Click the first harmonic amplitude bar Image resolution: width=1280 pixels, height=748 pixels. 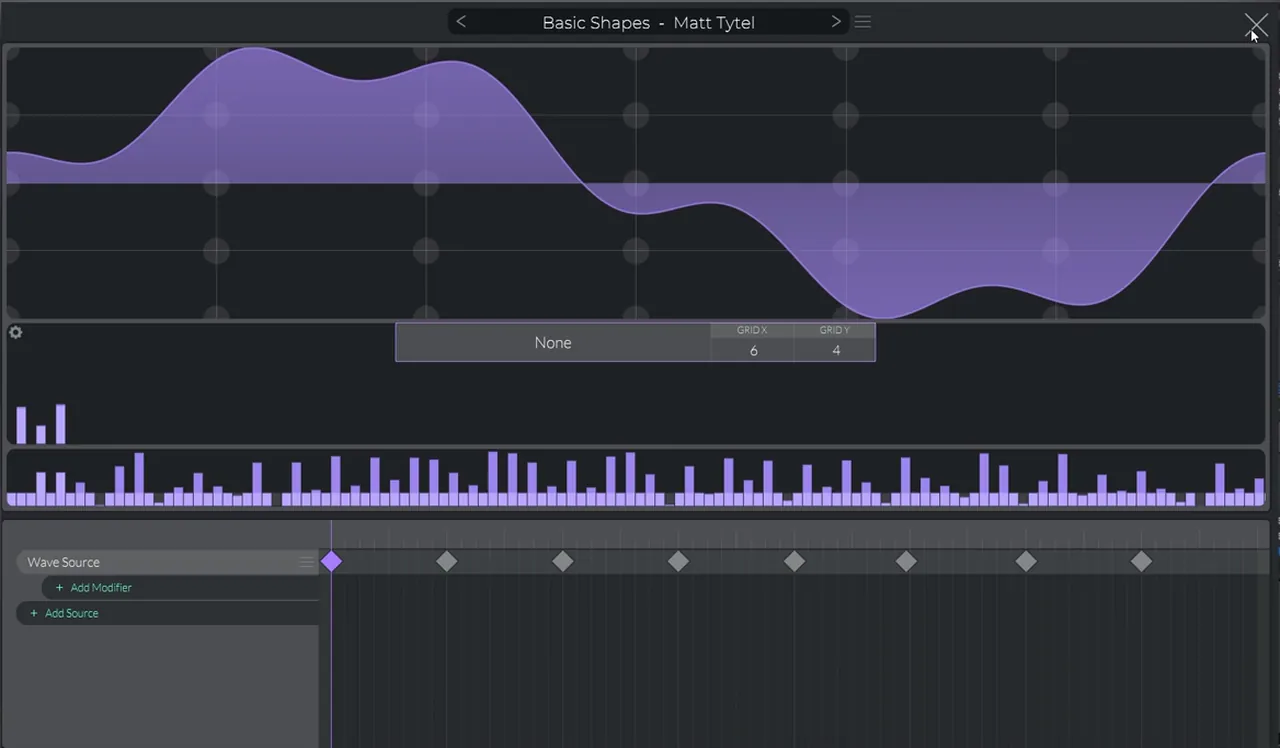pos(21,425)
